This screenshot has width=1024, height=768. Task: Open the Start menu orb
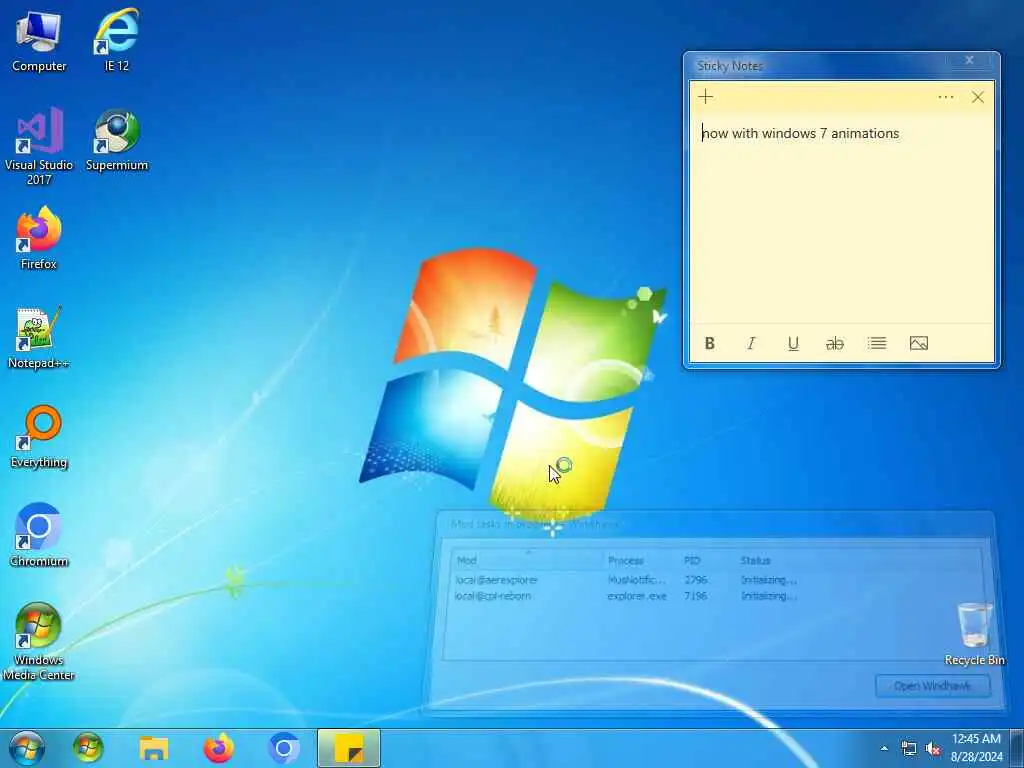tap(27, 748)
